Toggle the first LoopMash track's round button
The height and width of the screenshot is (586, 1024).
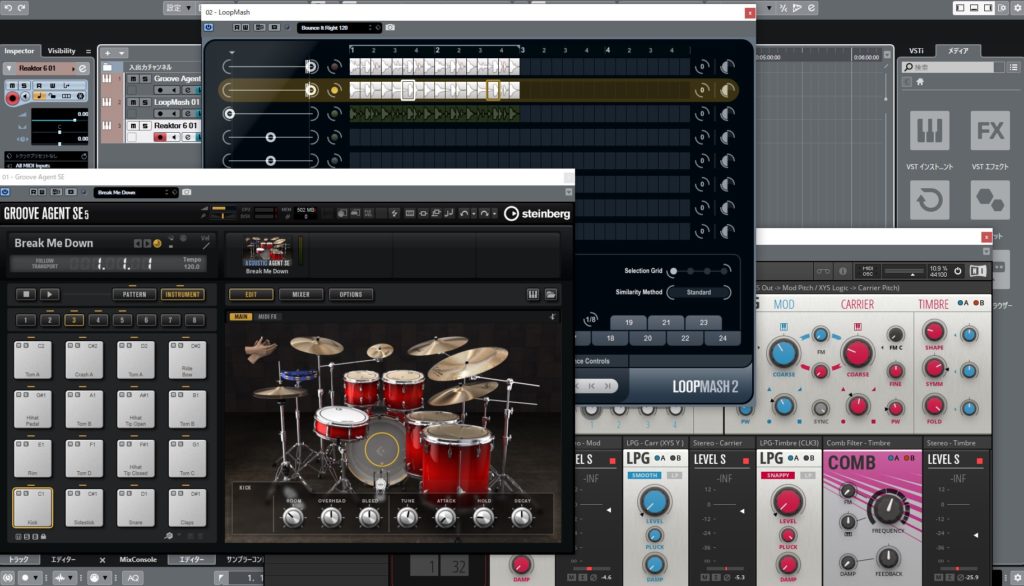[x=334, y=67]
